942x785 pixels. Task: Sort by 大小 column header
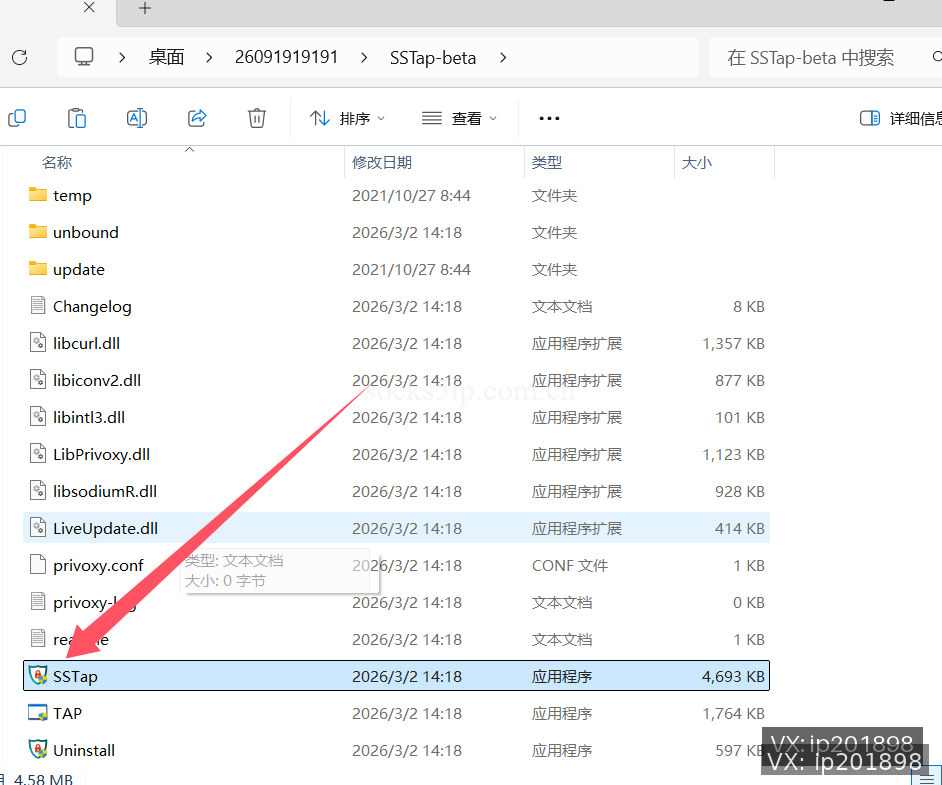[697, 162]
